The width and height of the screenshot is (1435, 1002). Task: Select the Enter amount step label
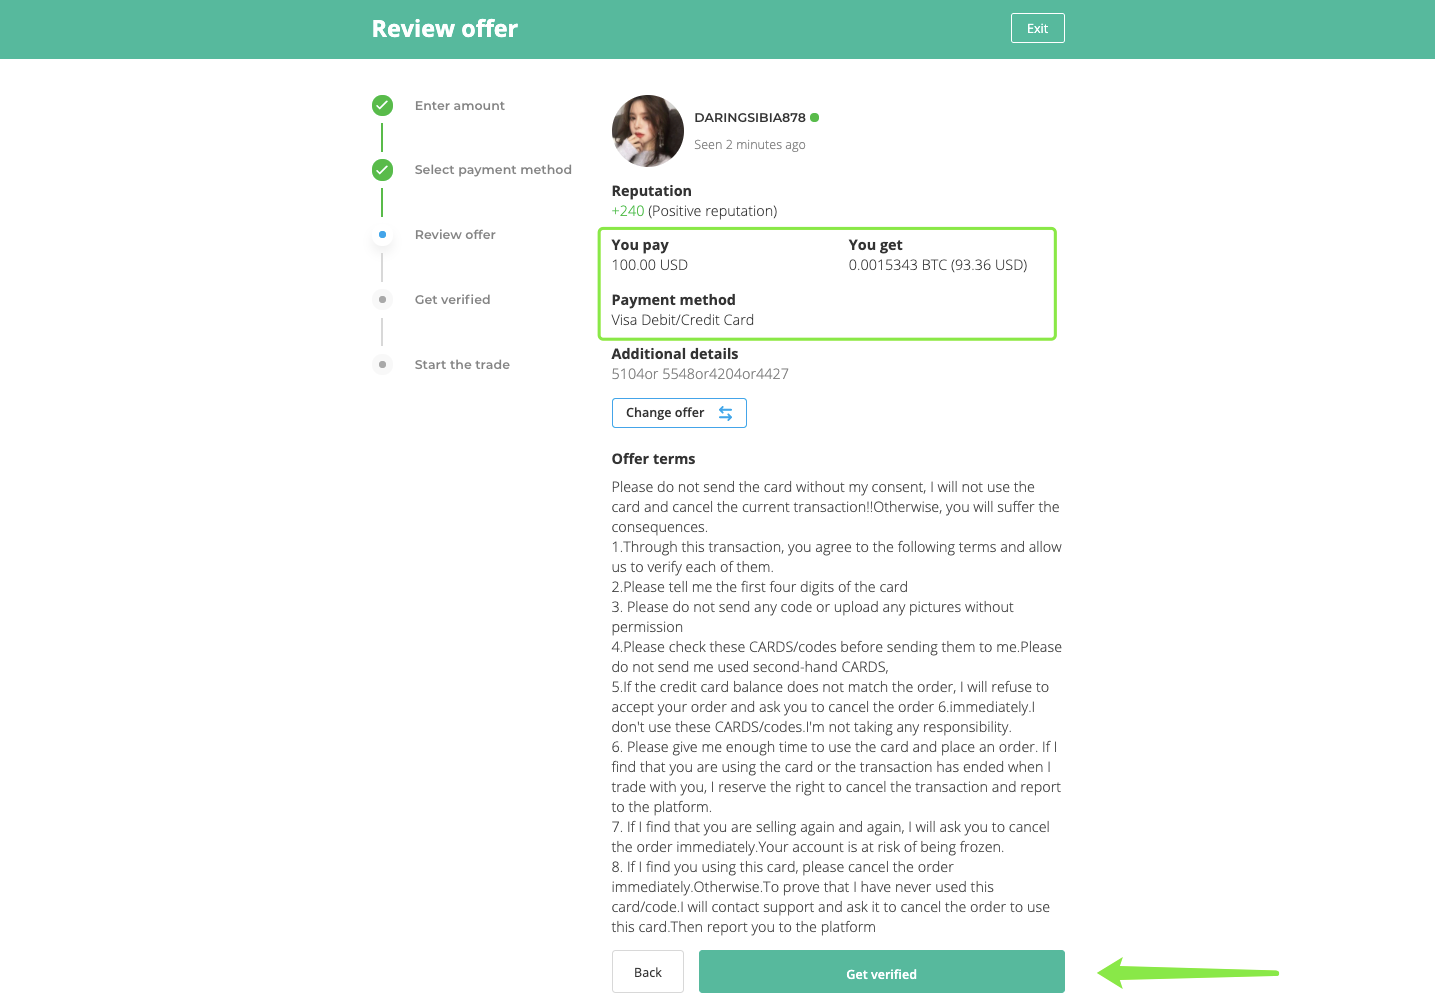(459, 105)
